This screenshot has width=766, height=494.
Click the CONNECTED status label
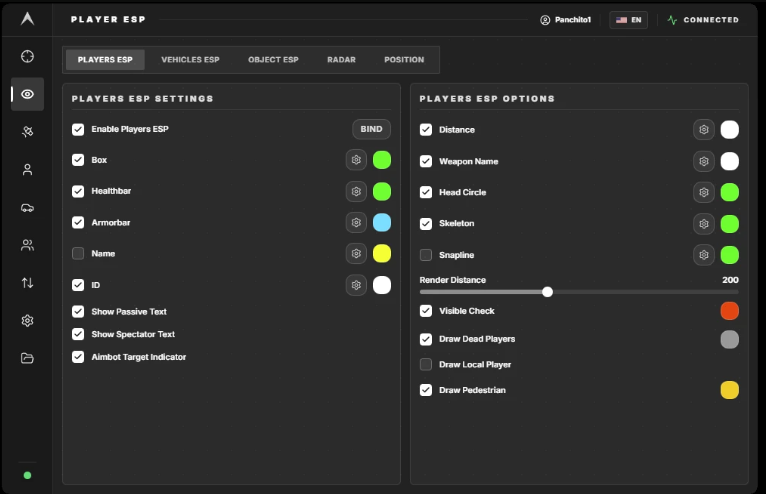[x=711, y=20]
